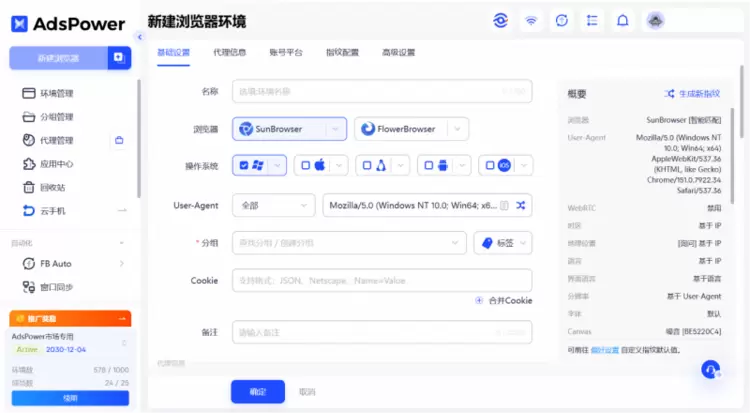Open the Android version dropdown arrow
Screen dimensions: 750x413
[x=462, y=166]
